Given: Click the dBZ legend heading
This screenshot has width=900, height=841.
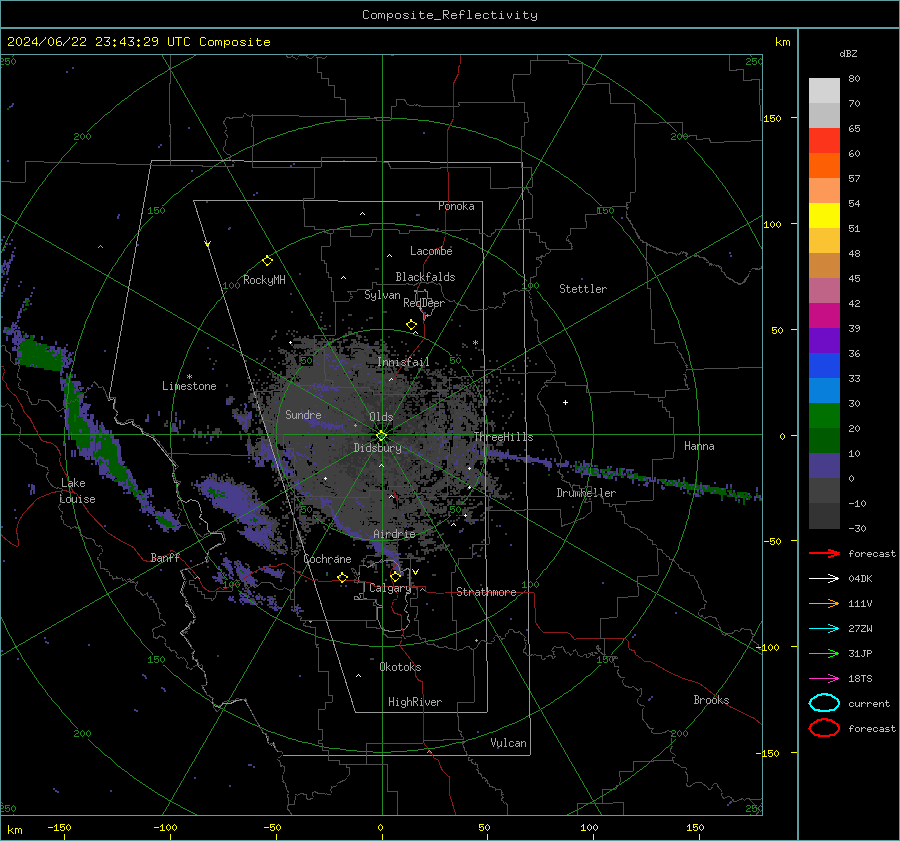Looking at the screenshot, I should point(848,53).
